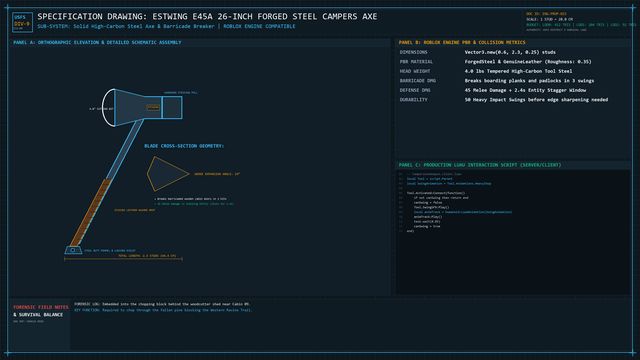Select 'Breaks boarding planks and padlocks in 3 swings'

pyautogui.click(x=529, y=81)
